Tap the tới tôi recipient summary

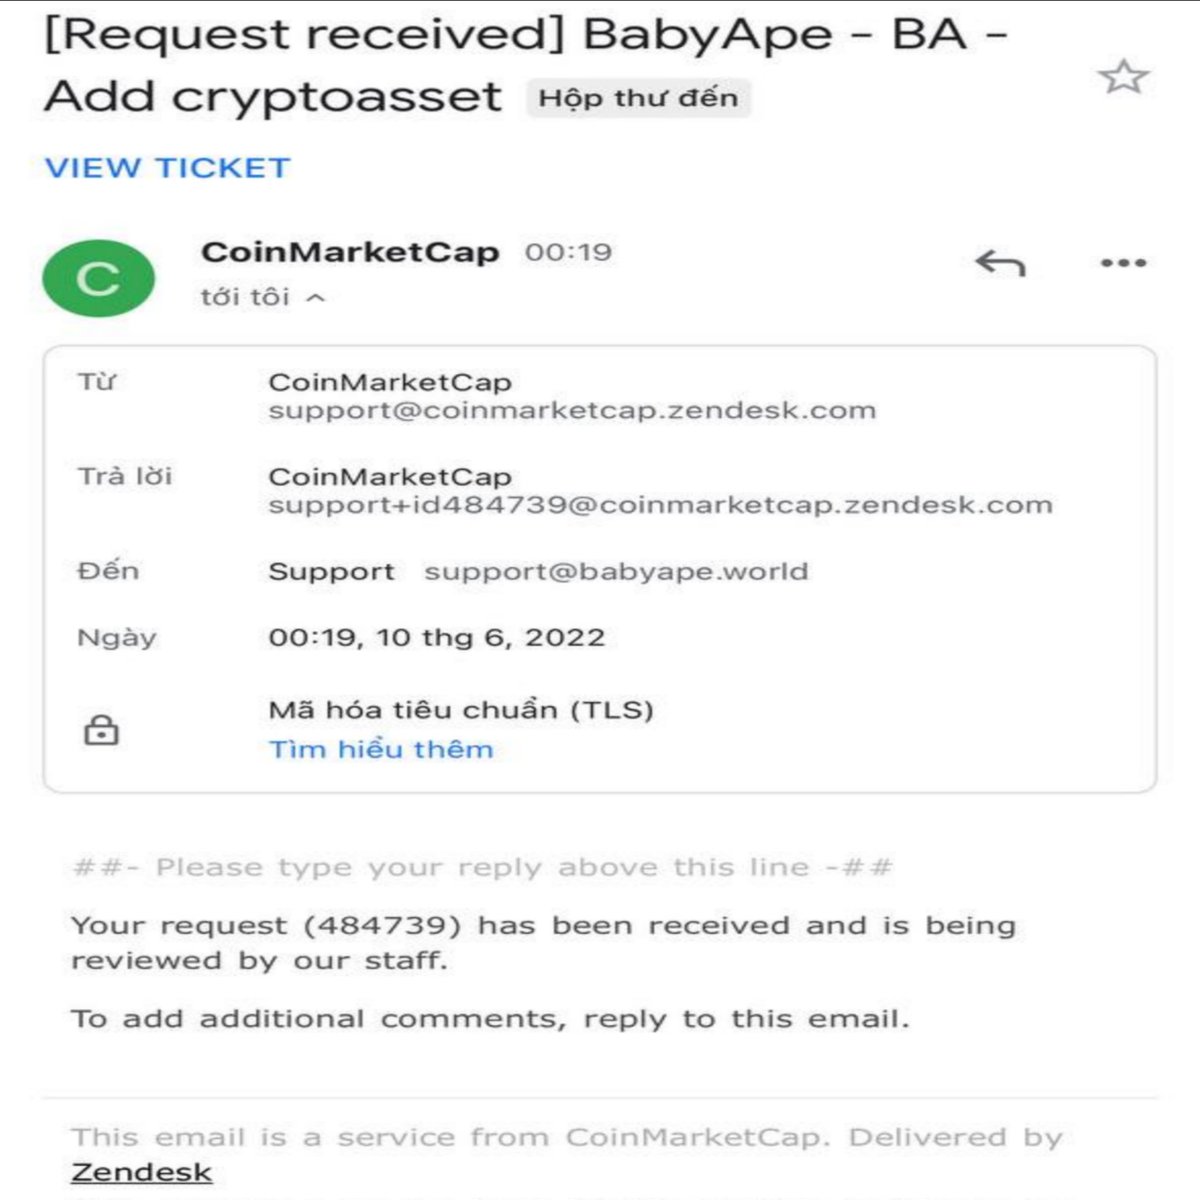tap(245, 298)
